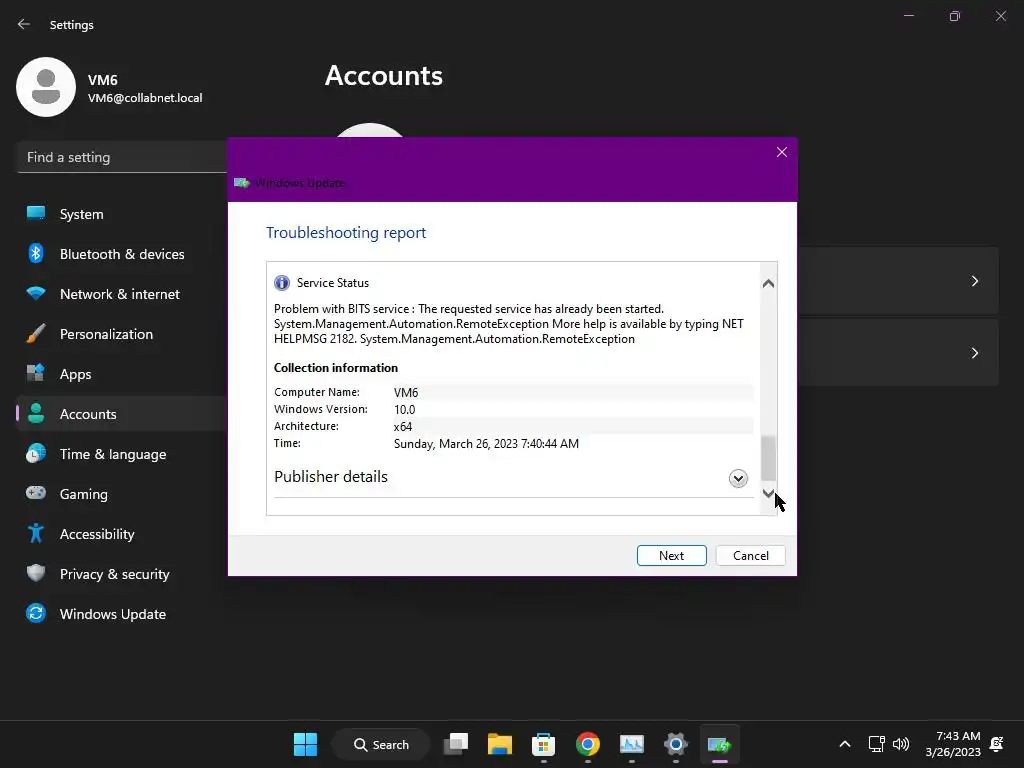Screen dimensions: 1024x768
Task: Click the volume speaker icon in tray
Action: pyautogui.click(x=901, y=744)
